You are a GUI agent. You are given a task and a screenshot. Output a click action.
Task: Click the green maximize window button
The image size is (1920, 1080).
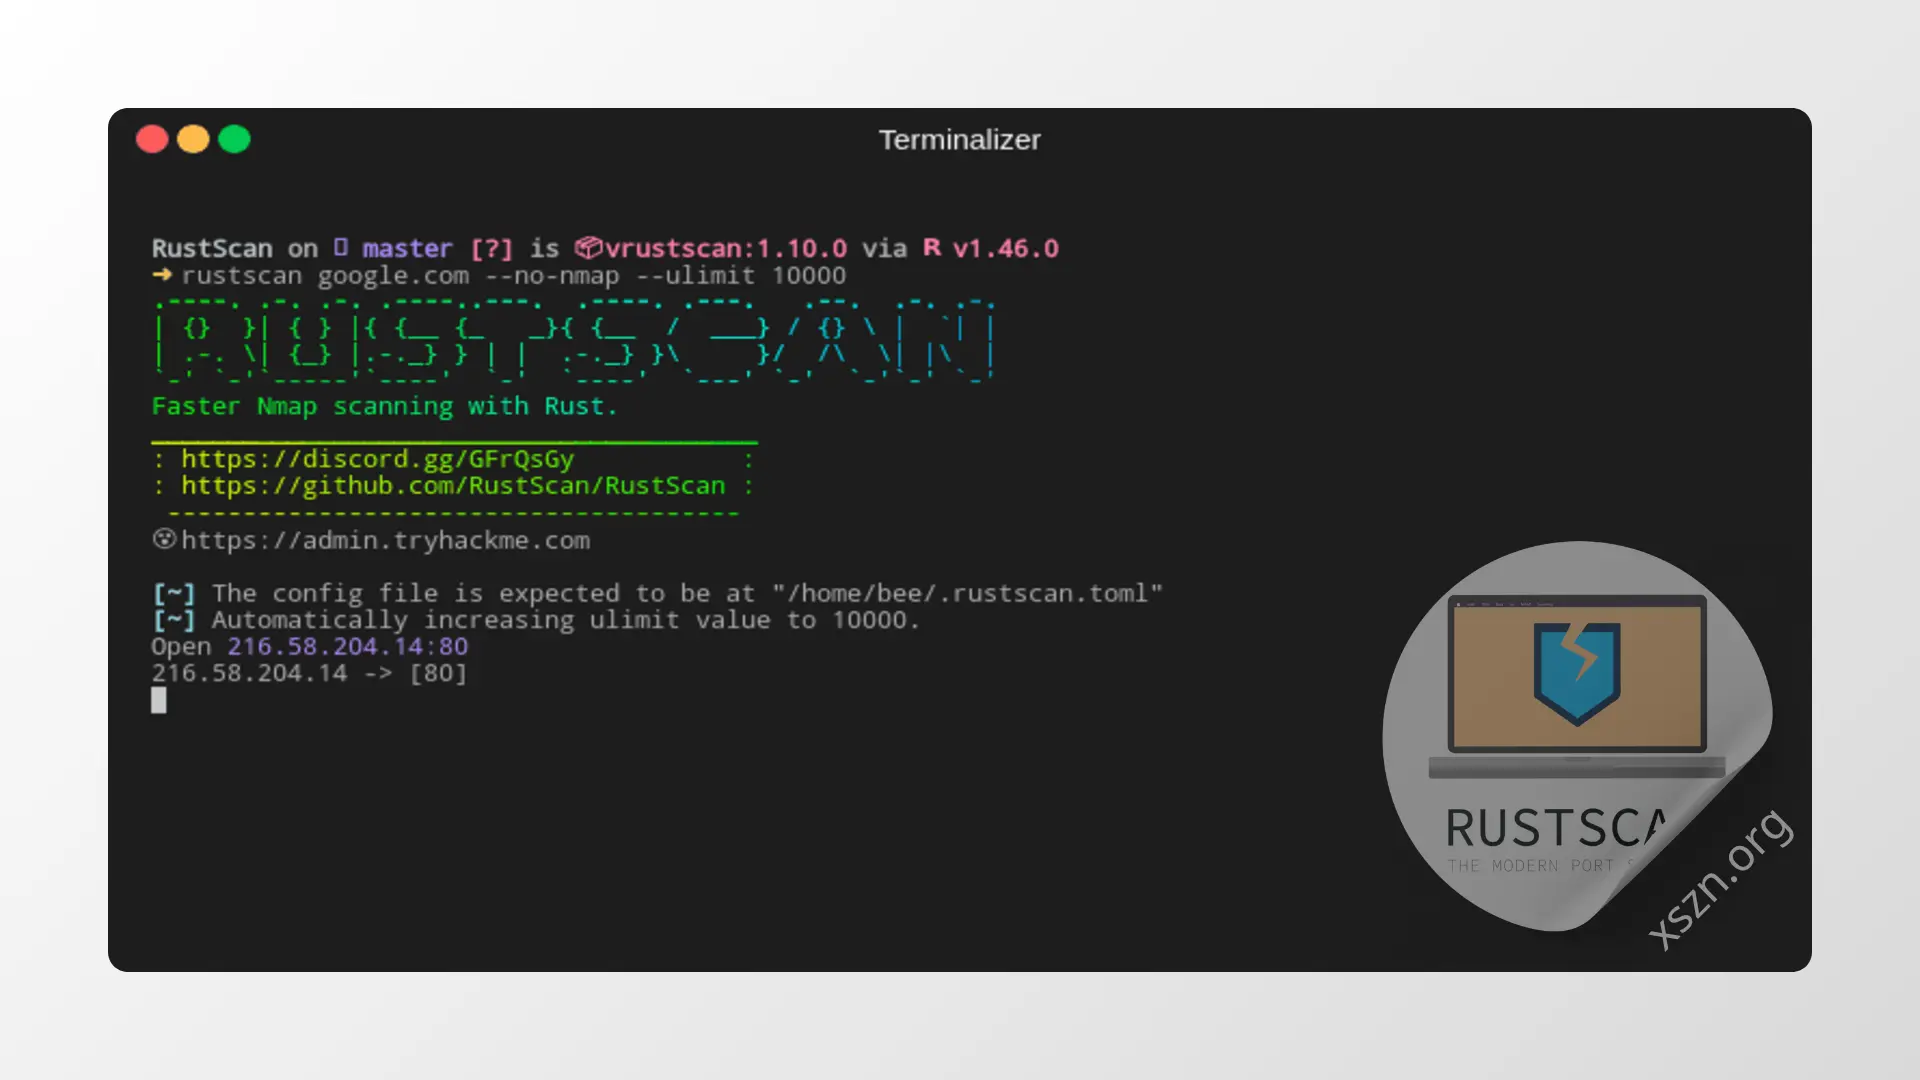click(x=235, y=139)
